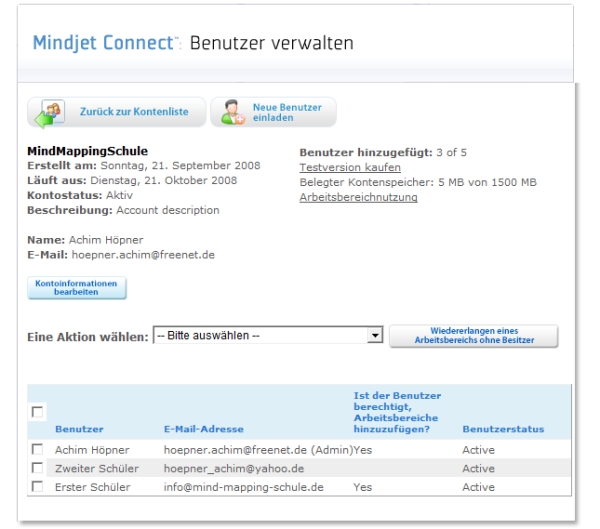This screenshot has width=600, height=529.
Task: Click email hoepner_achim@yahoo.de
Action: point(234,469)
